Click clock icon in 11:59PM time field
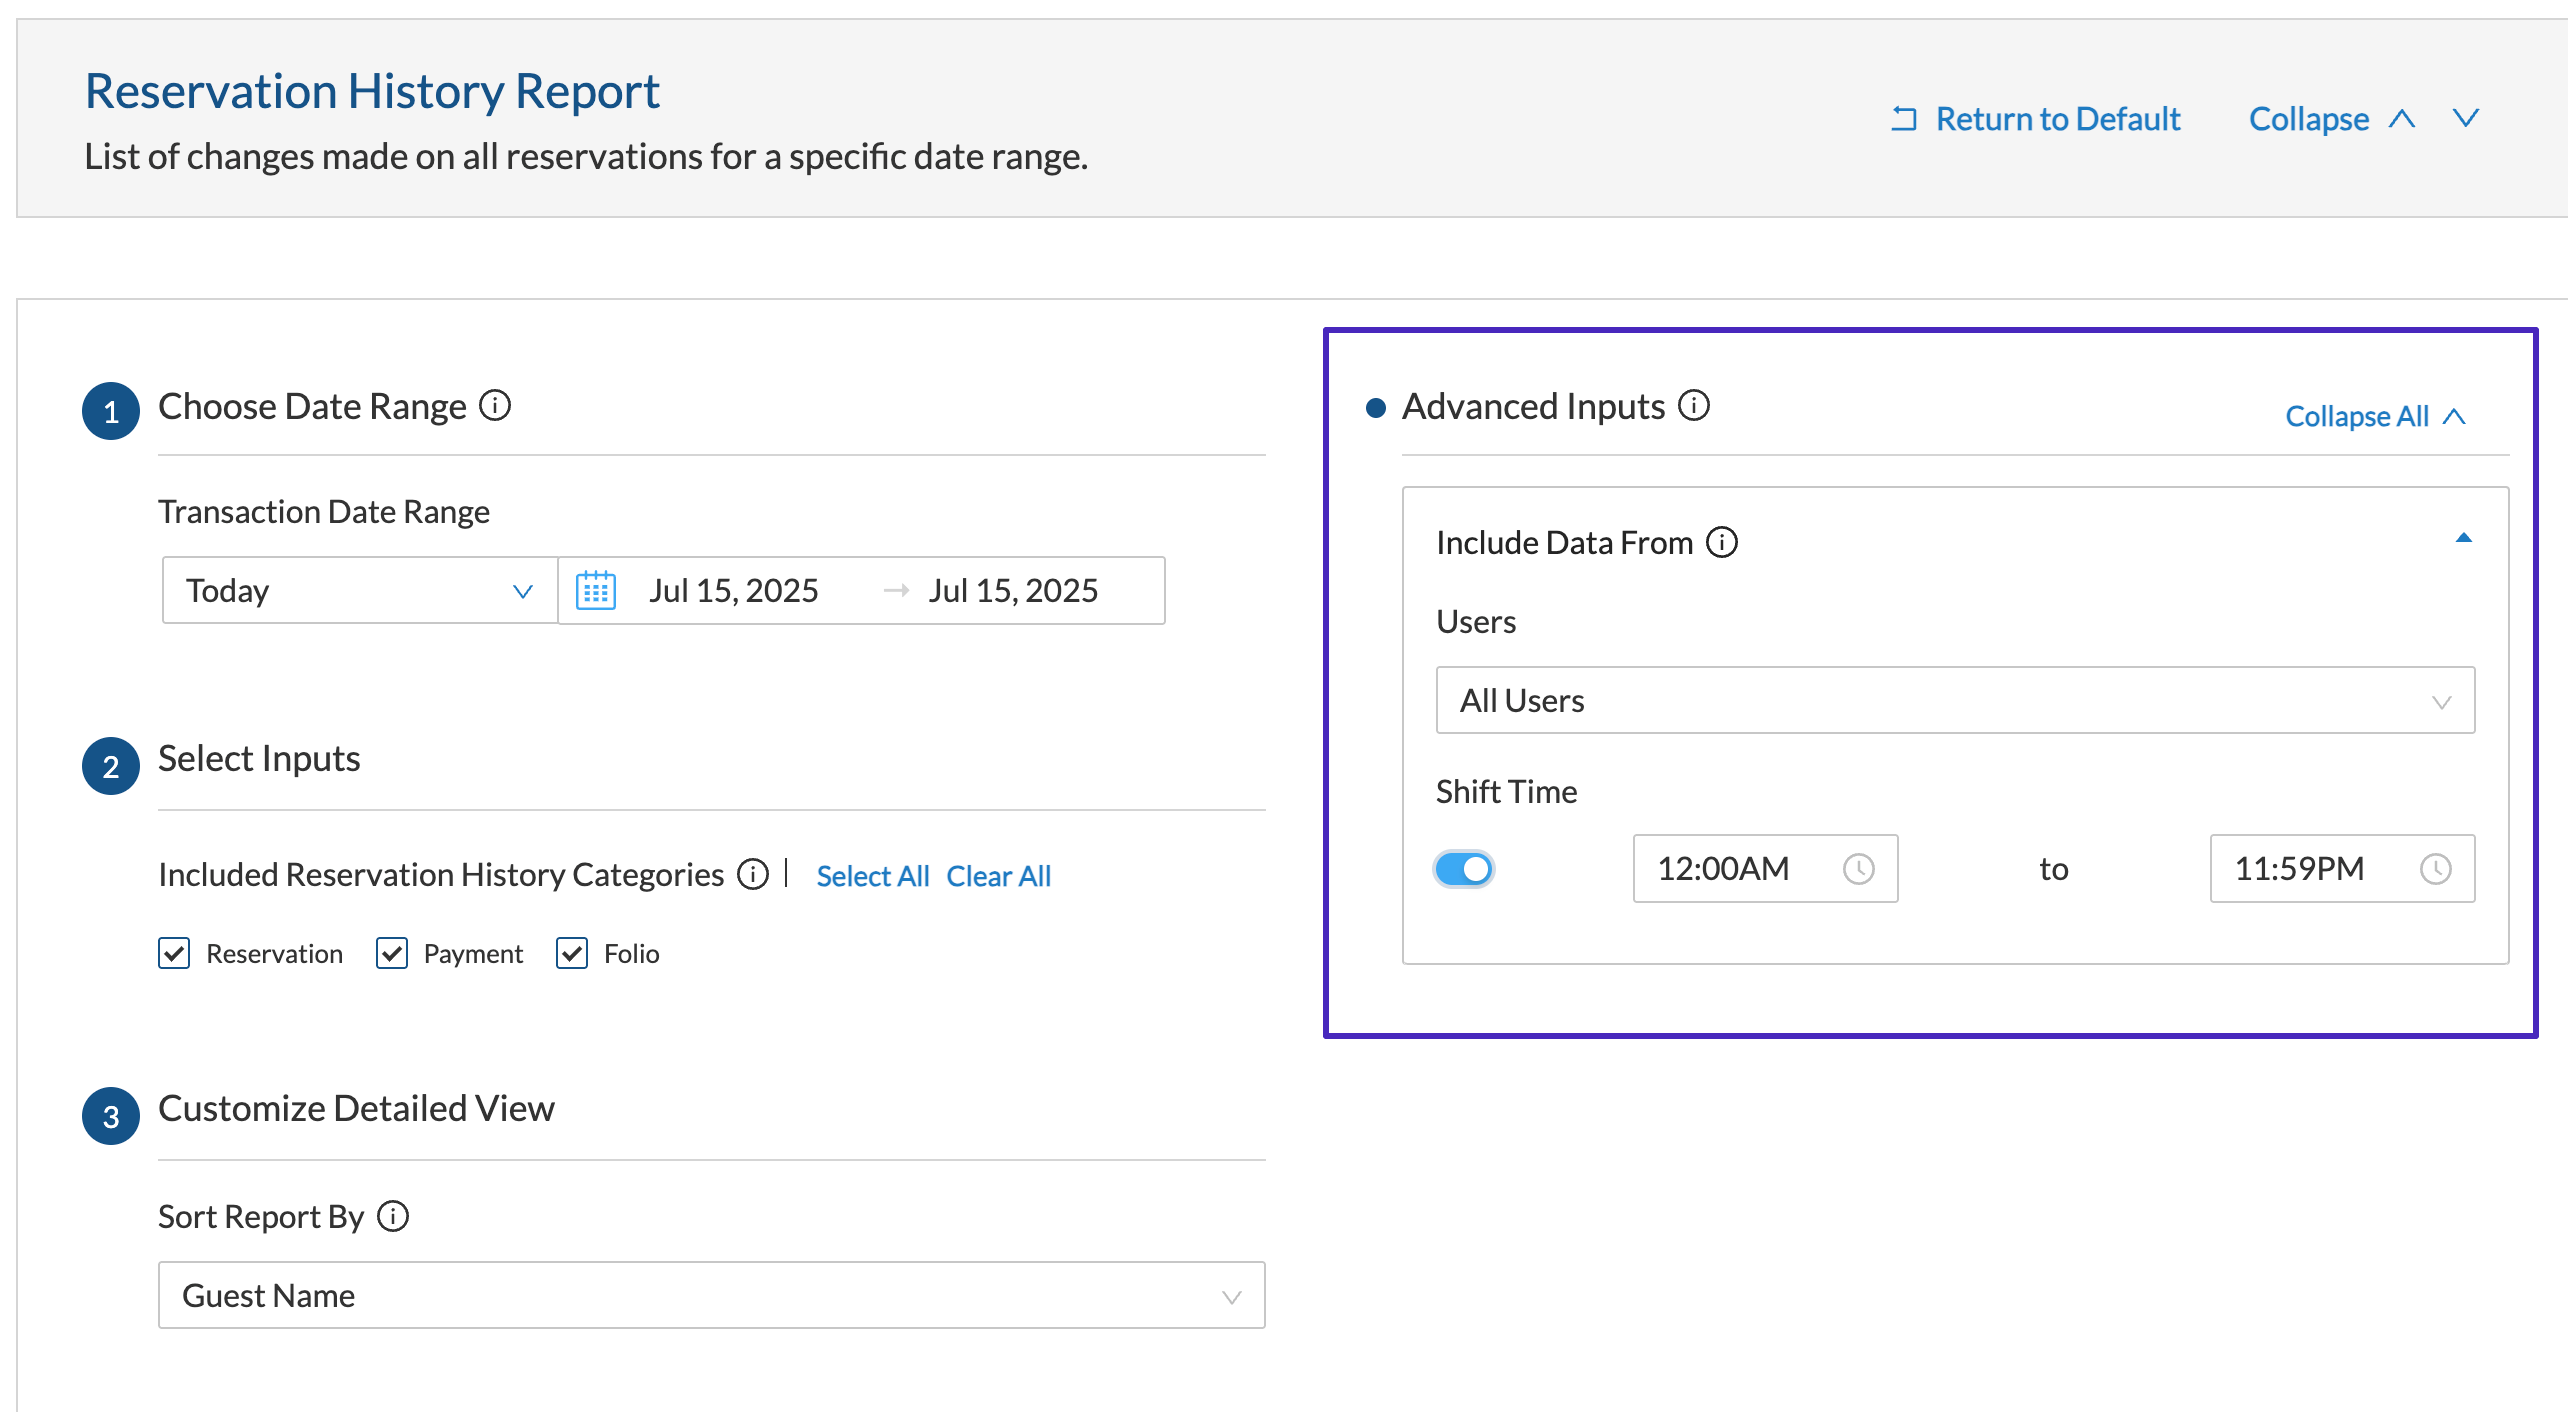 [x=2435, y=868]
